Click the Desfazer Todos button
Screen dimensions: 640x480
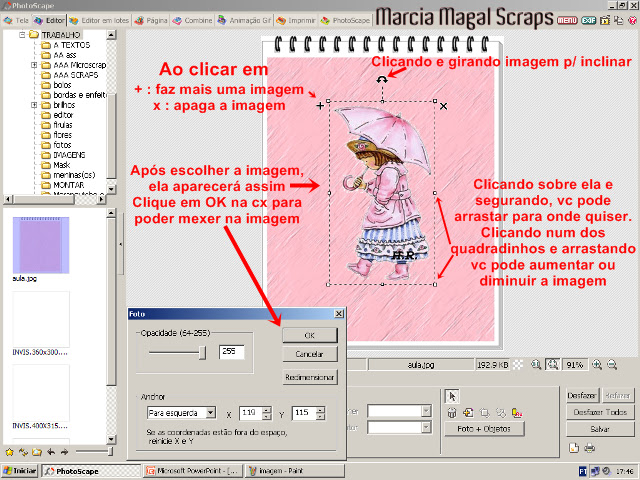600,412
